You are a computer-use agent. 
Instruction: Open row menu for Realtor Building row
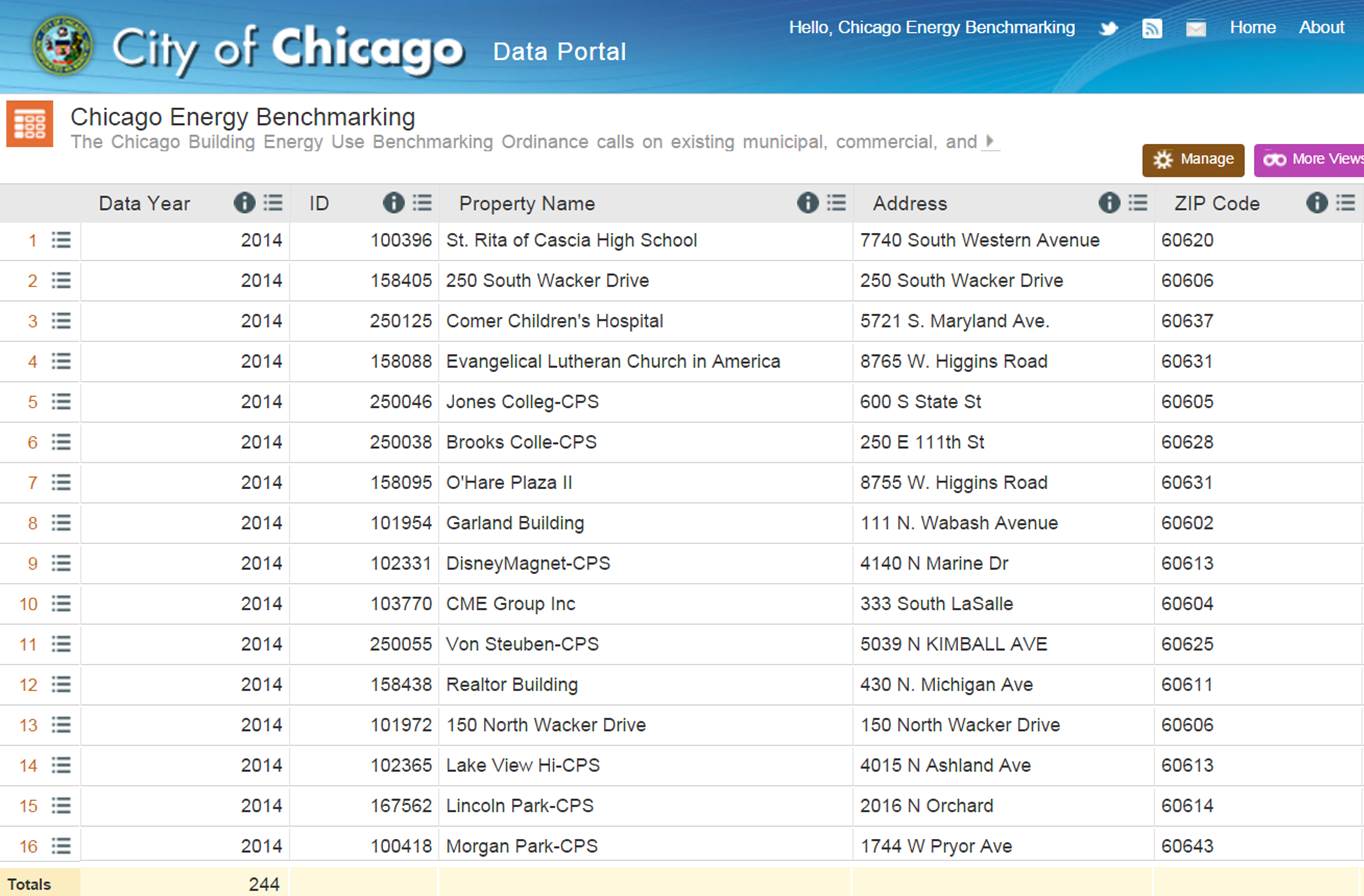pos(61,684)
